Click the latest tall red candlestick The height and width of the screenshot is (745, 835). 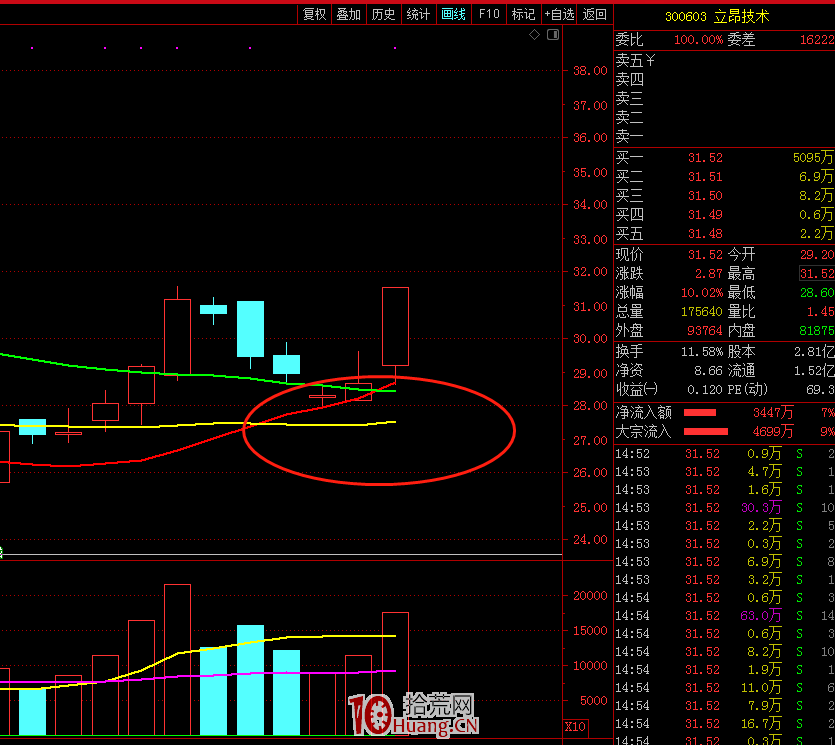[x=395, y=326]
